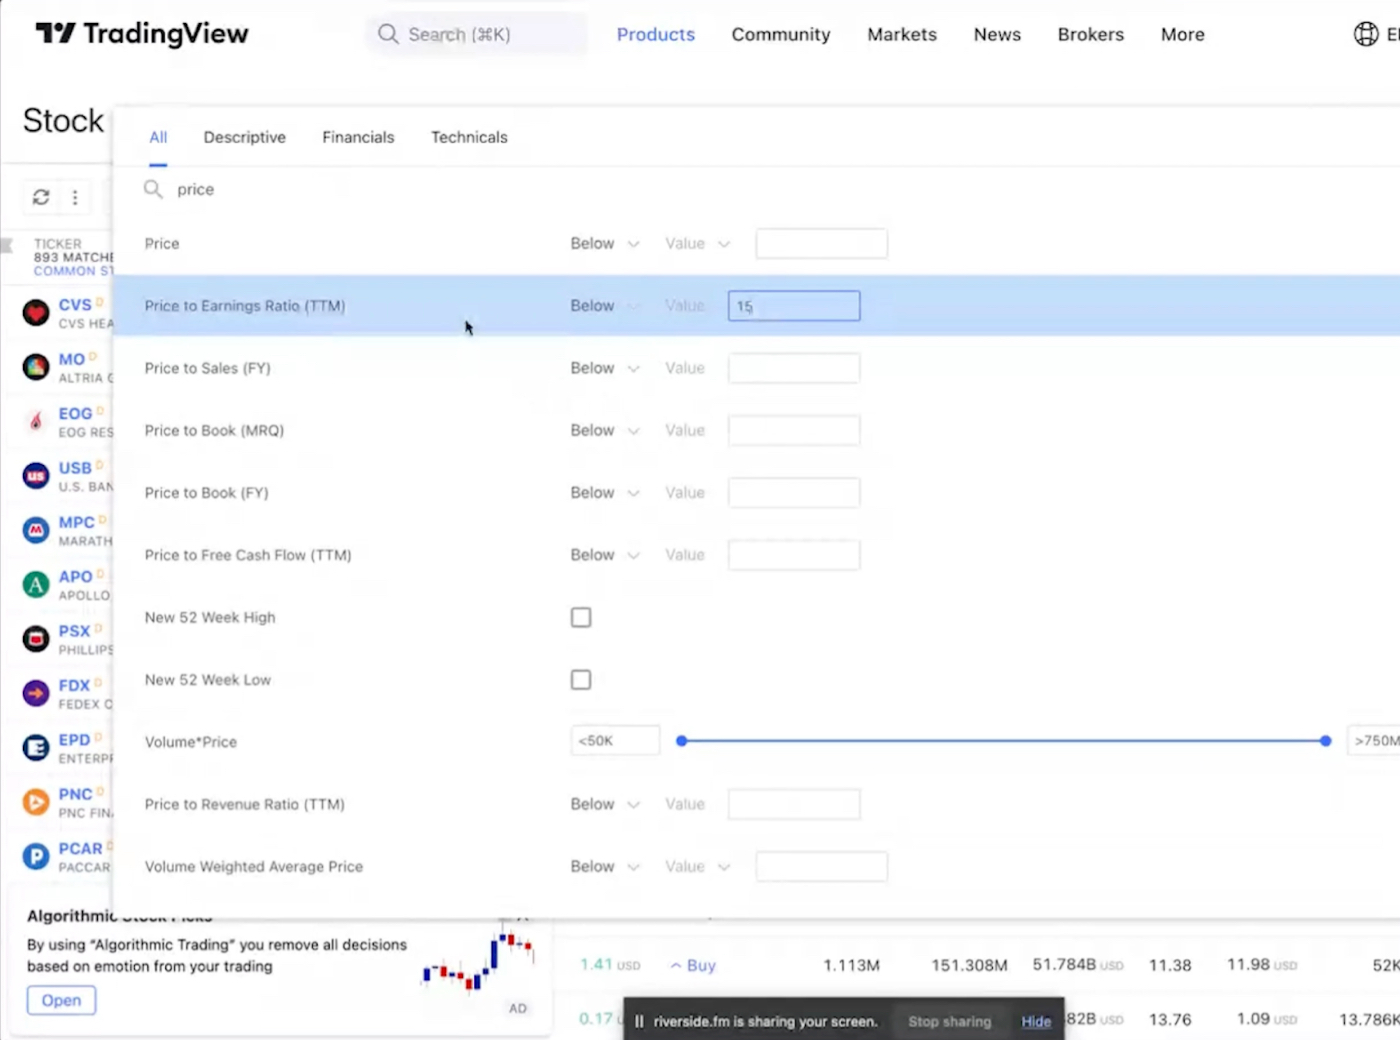Enable the New 52 Week High checkbox
The image size is (1400, 1040).
pyautogui.click(x=581, y=617)
